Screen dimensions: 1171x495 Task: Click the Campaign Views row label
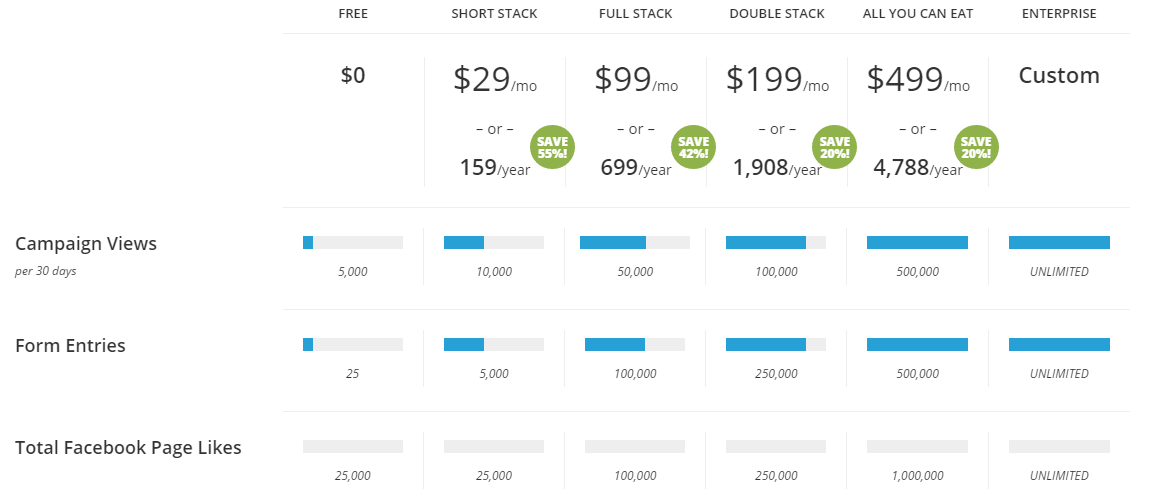(x=86, y=243)
